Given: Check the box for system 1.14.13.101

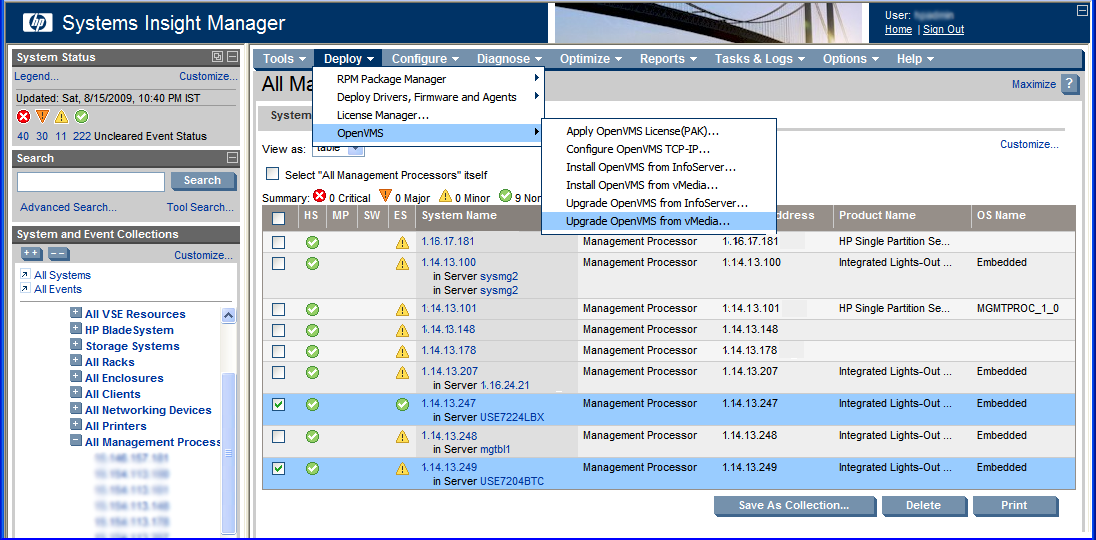Looking at the screenshot, I should pos(278,309).
